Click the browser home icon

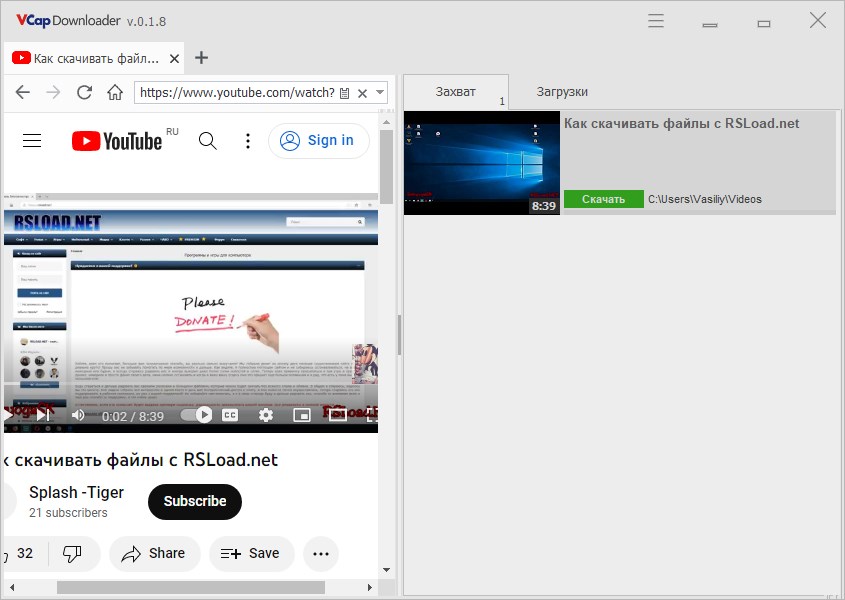115,91
